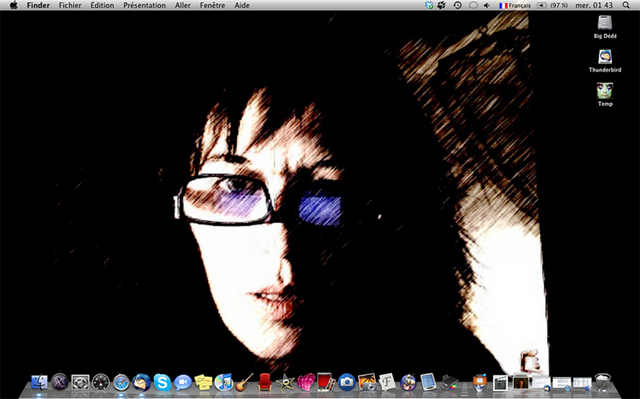Open the Big Dédé hard drive

[605, 27]
